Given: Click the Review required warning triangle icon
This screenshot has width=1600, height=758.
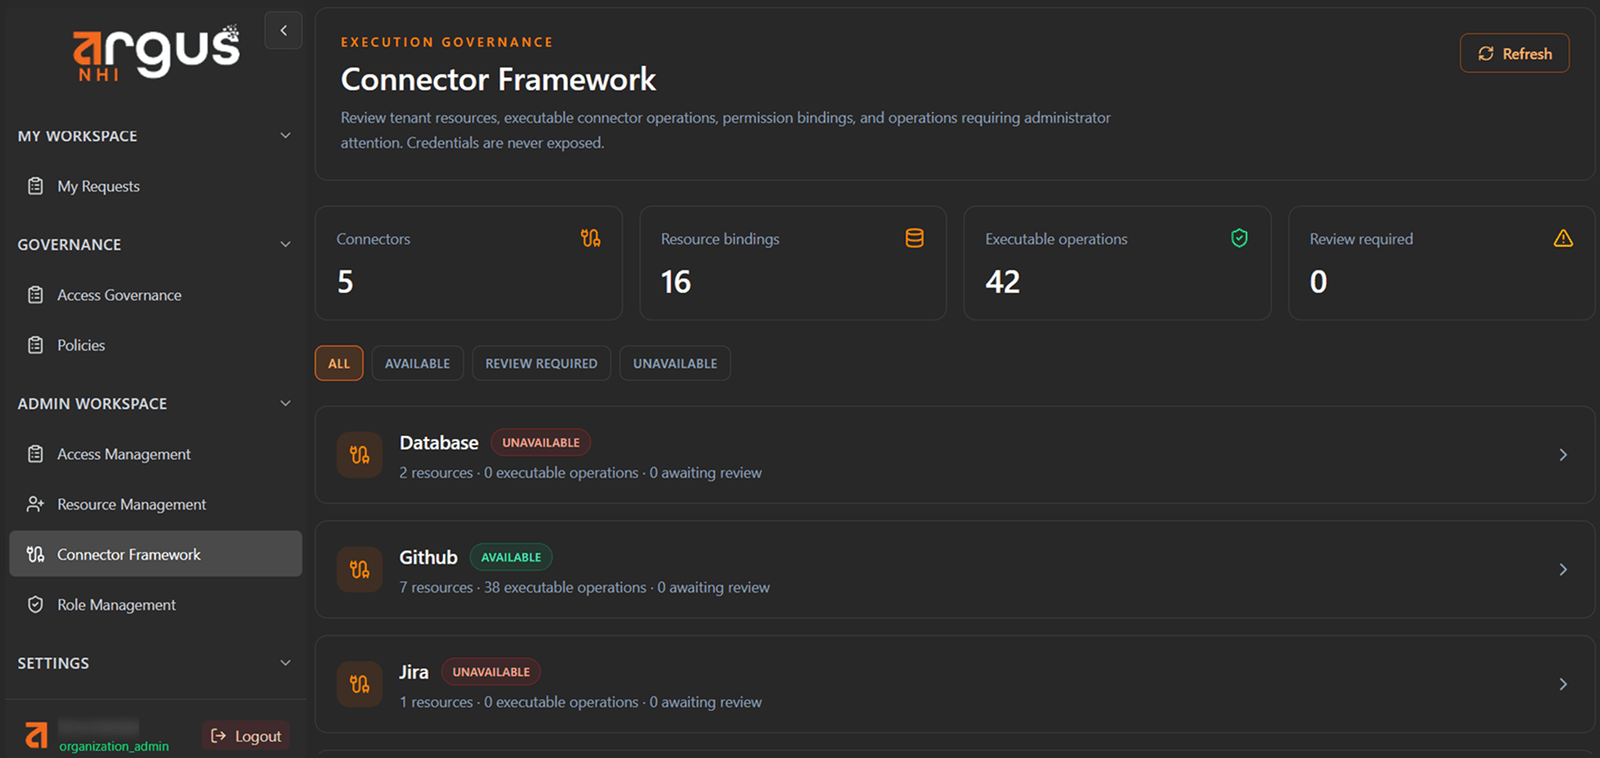Looking at the screenshot, I should coord(1564,238).
